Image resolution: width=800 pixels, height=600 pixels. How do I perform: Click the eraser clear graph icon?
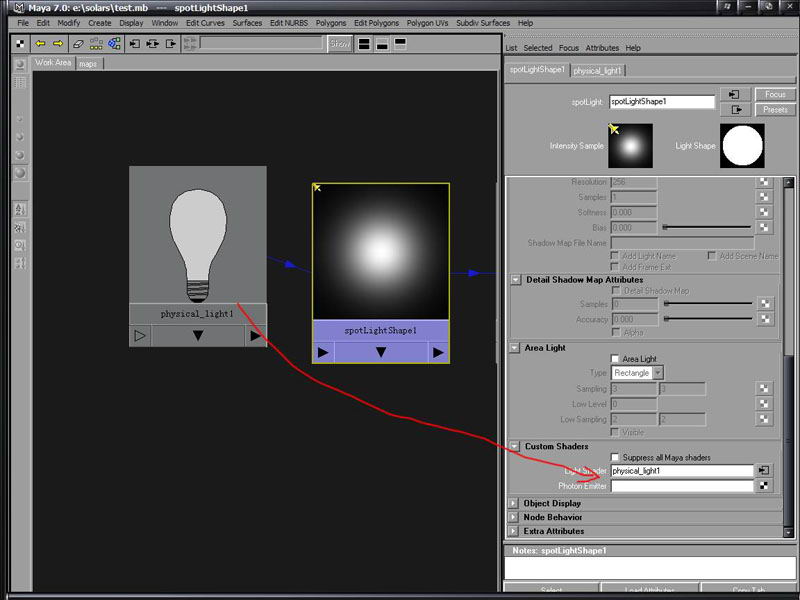[x=78, y=44]
